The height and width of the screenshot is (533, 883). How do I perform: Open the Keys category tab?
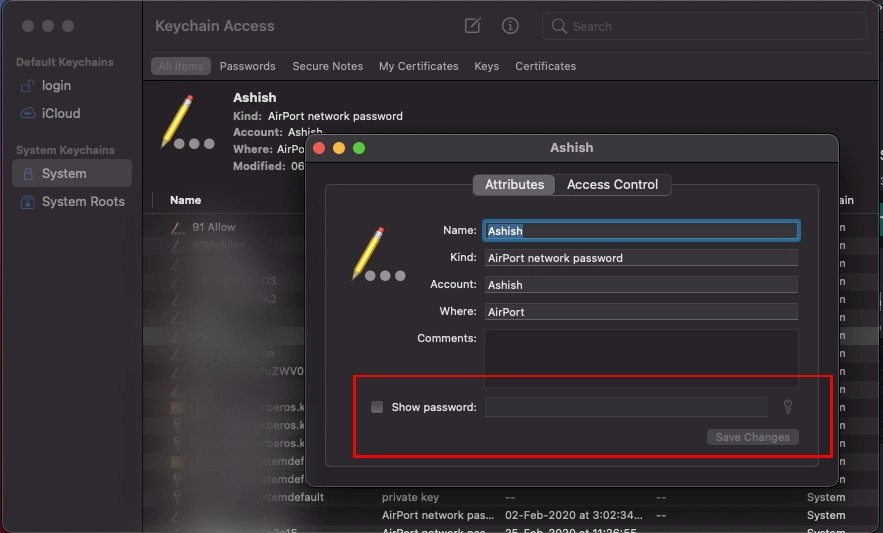[487, 66]
